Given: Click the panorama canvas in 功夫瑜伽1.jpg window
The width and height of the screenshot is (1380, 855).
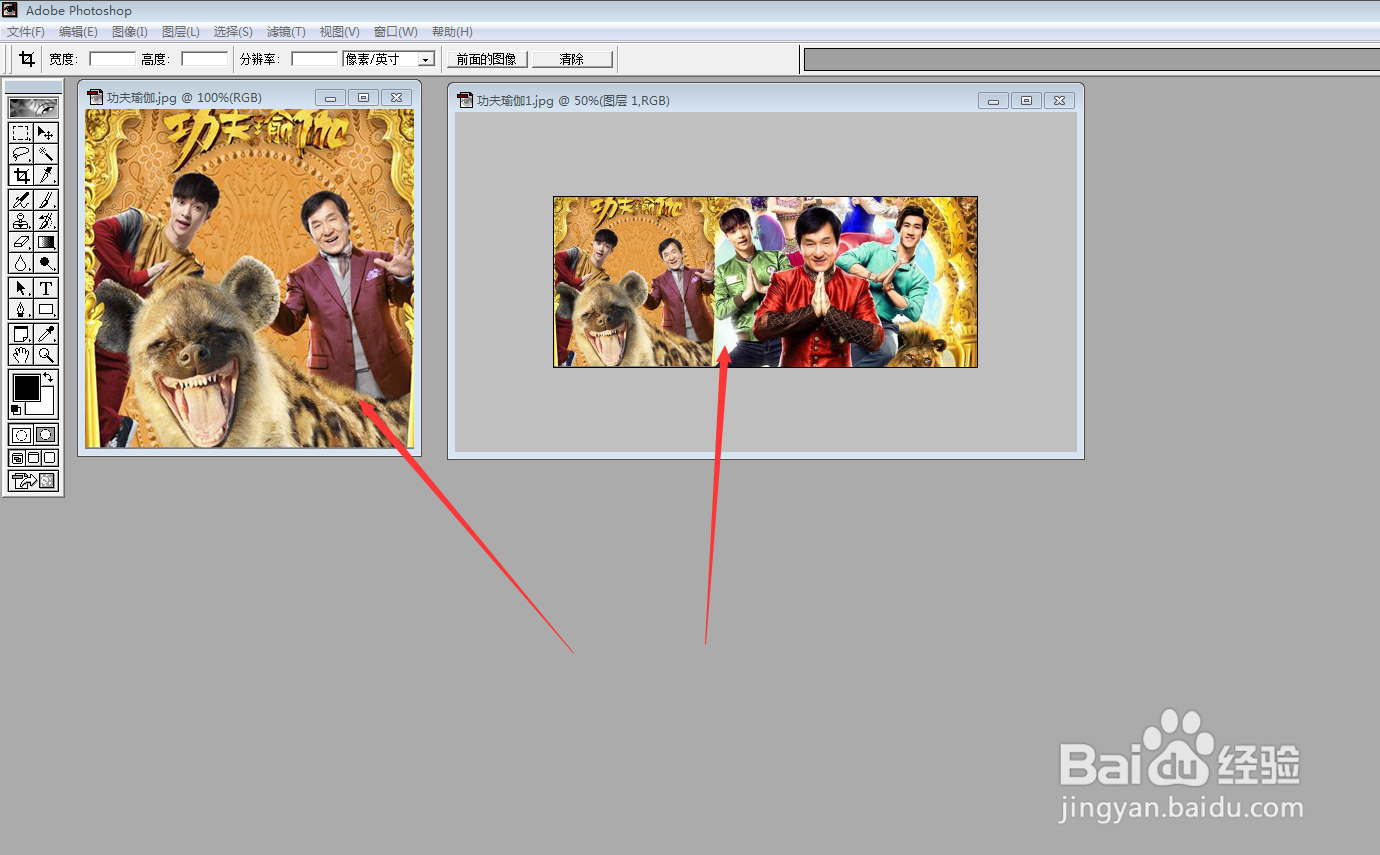Looking at the screenshot, I should [x=765, y=282].
